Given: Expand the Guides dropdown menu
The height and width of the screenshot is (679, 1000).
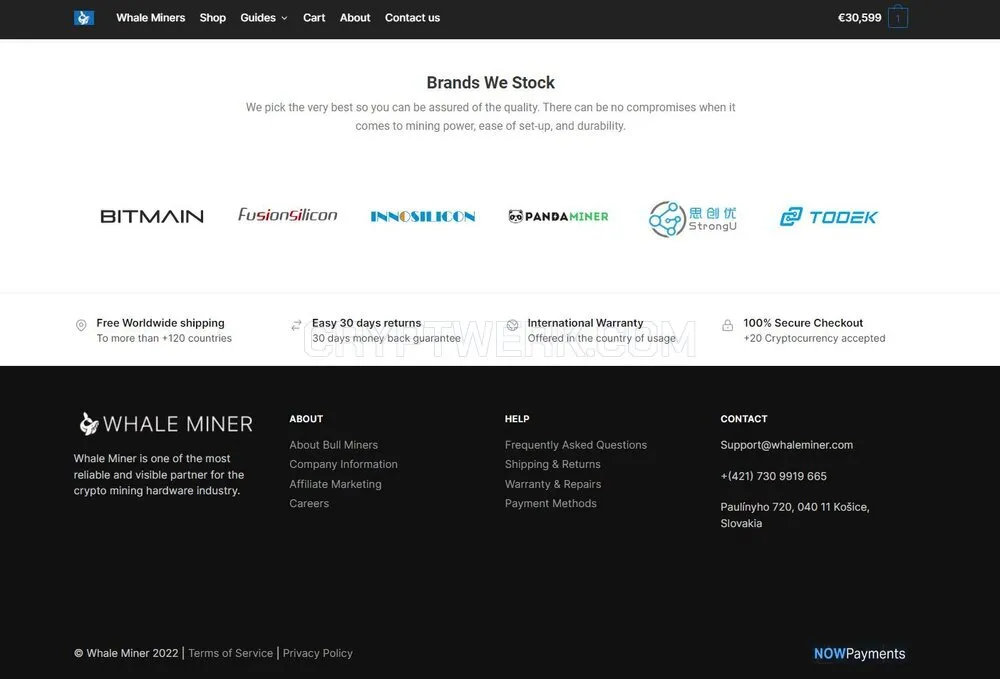Looking at the screenshot, I should (263, 18).
